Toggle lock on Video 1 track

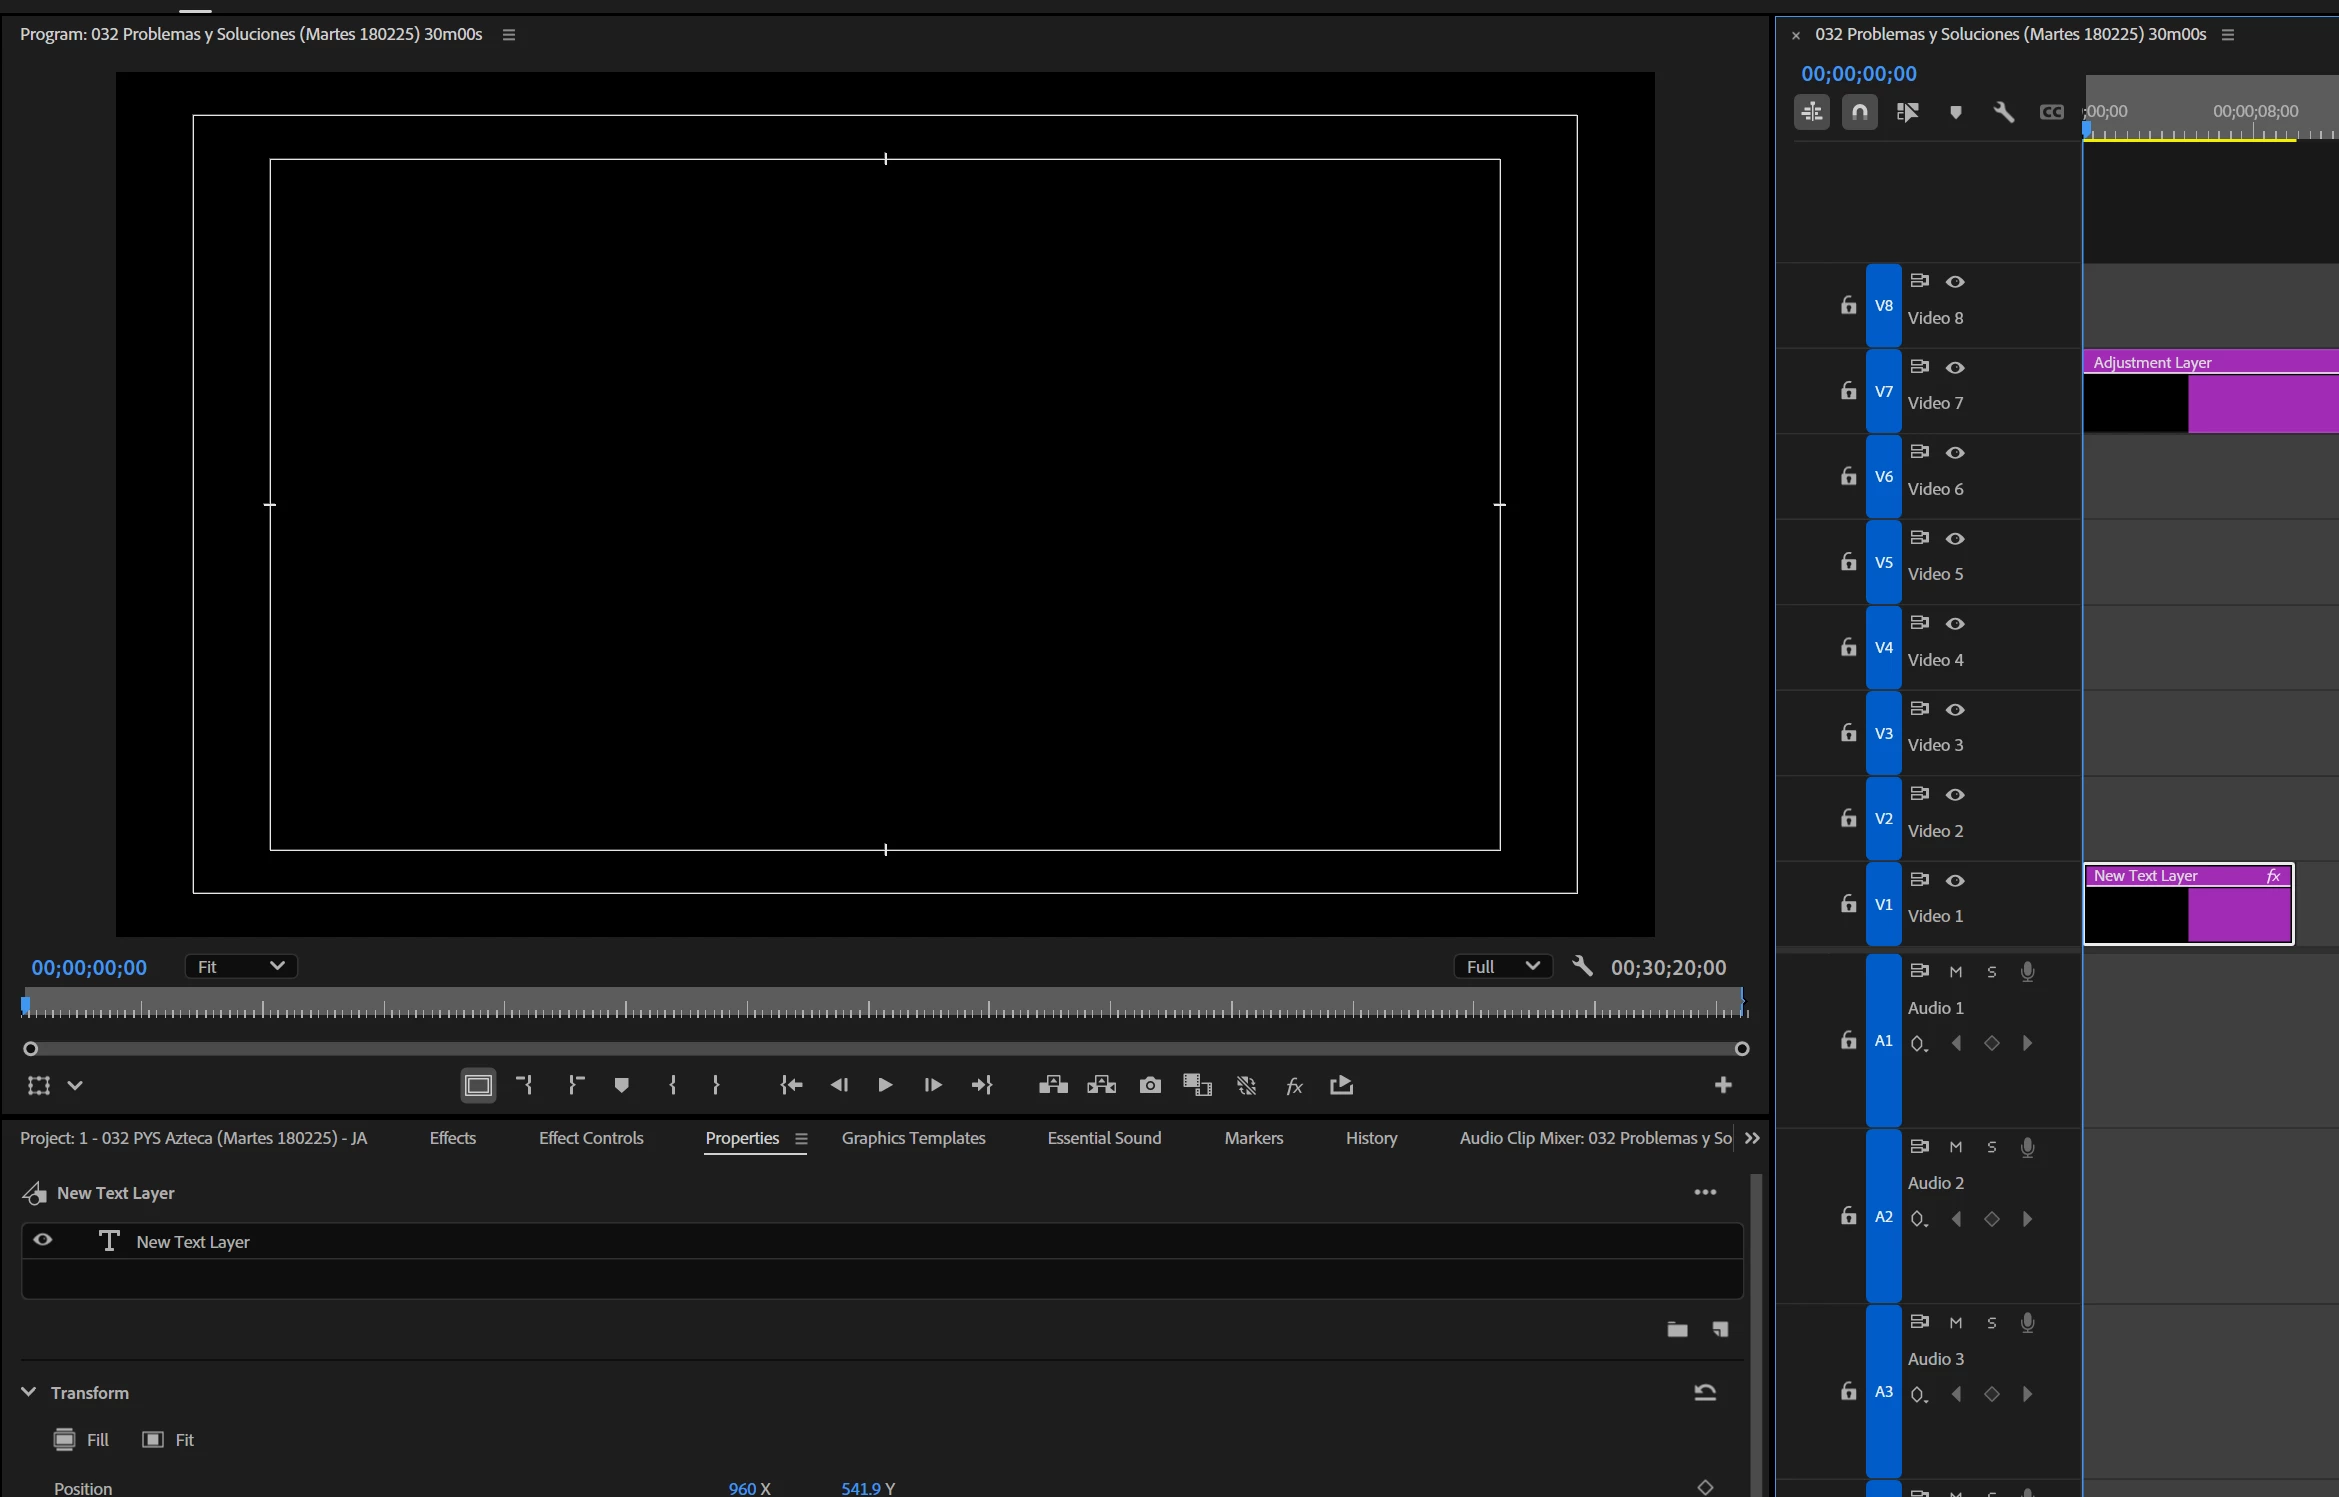click(1848, 904)
